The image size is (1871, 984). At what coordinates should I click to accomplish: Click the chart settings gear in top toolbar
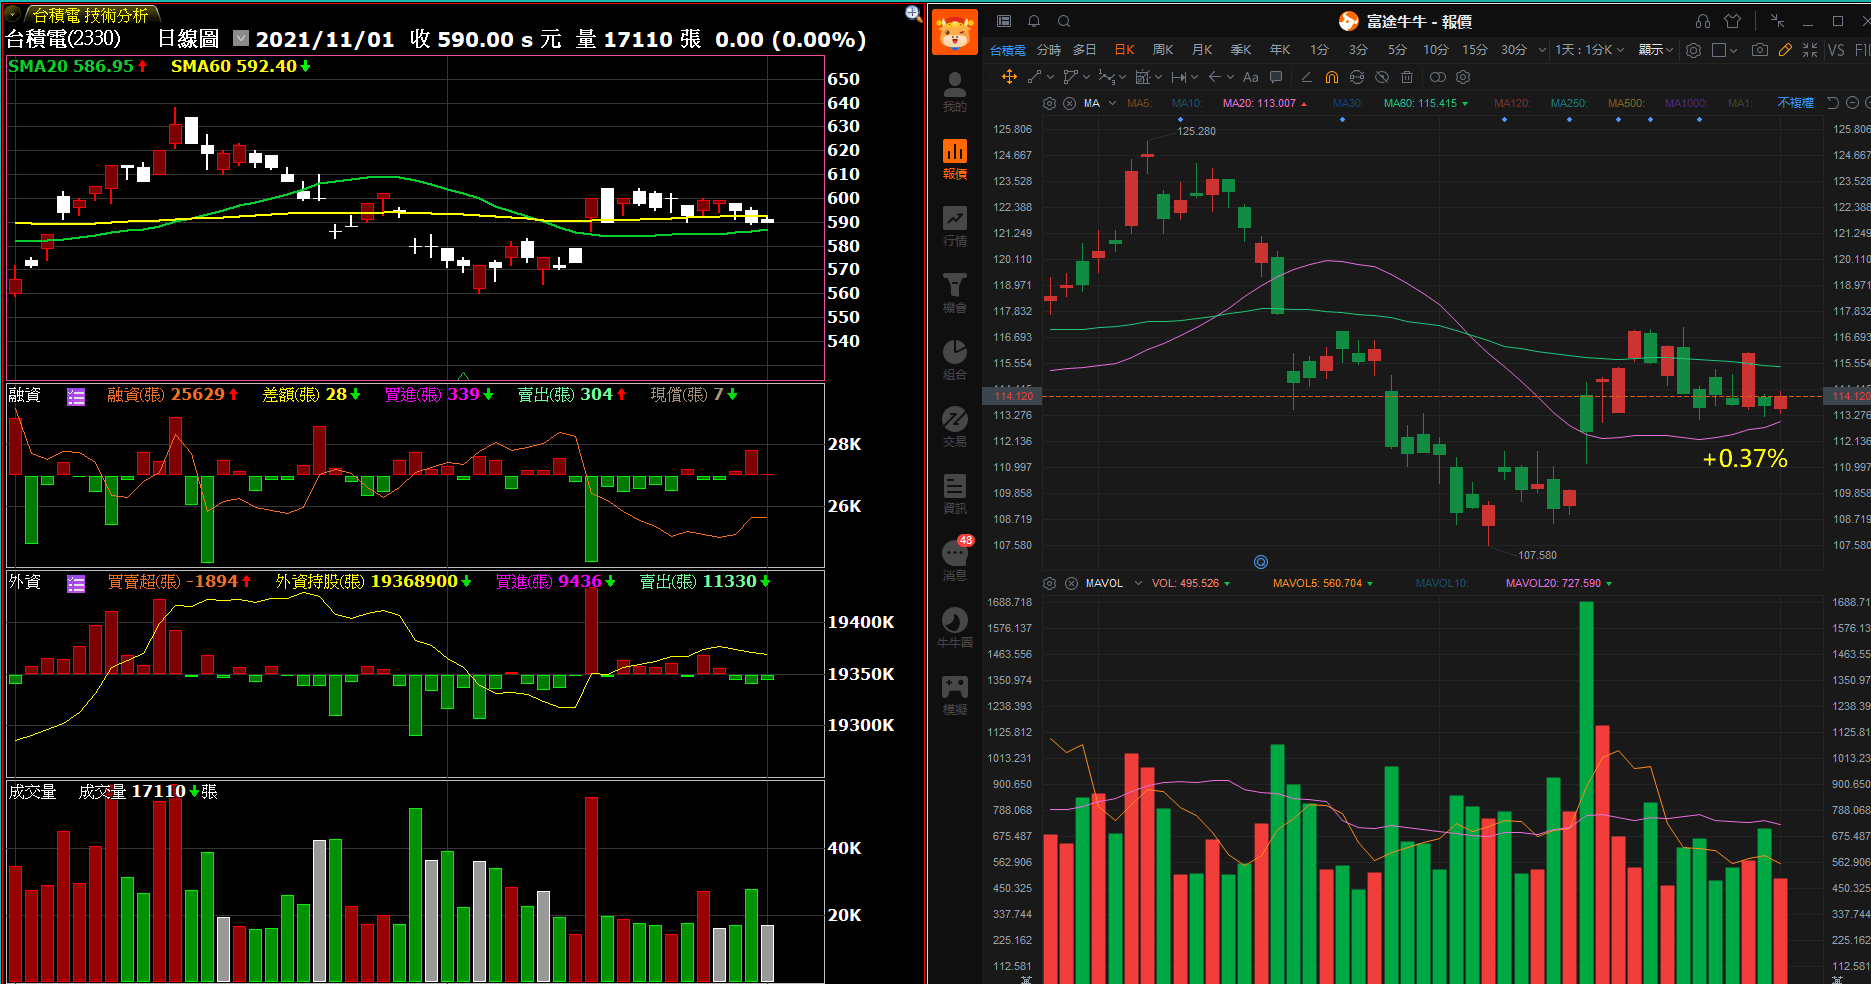tap(1693, 50)
